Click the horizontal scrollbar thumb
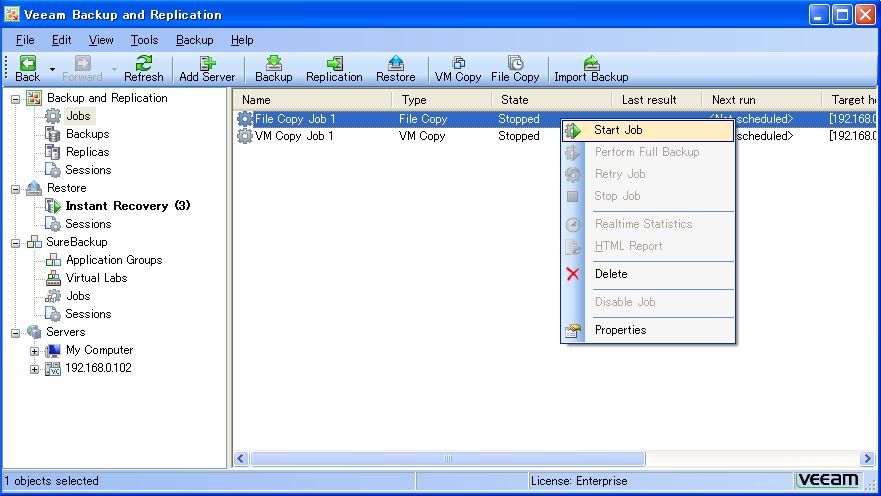Image resolution: width=881 pixels, height=496 pixels. pyautogui.click(x=448, y=459)
